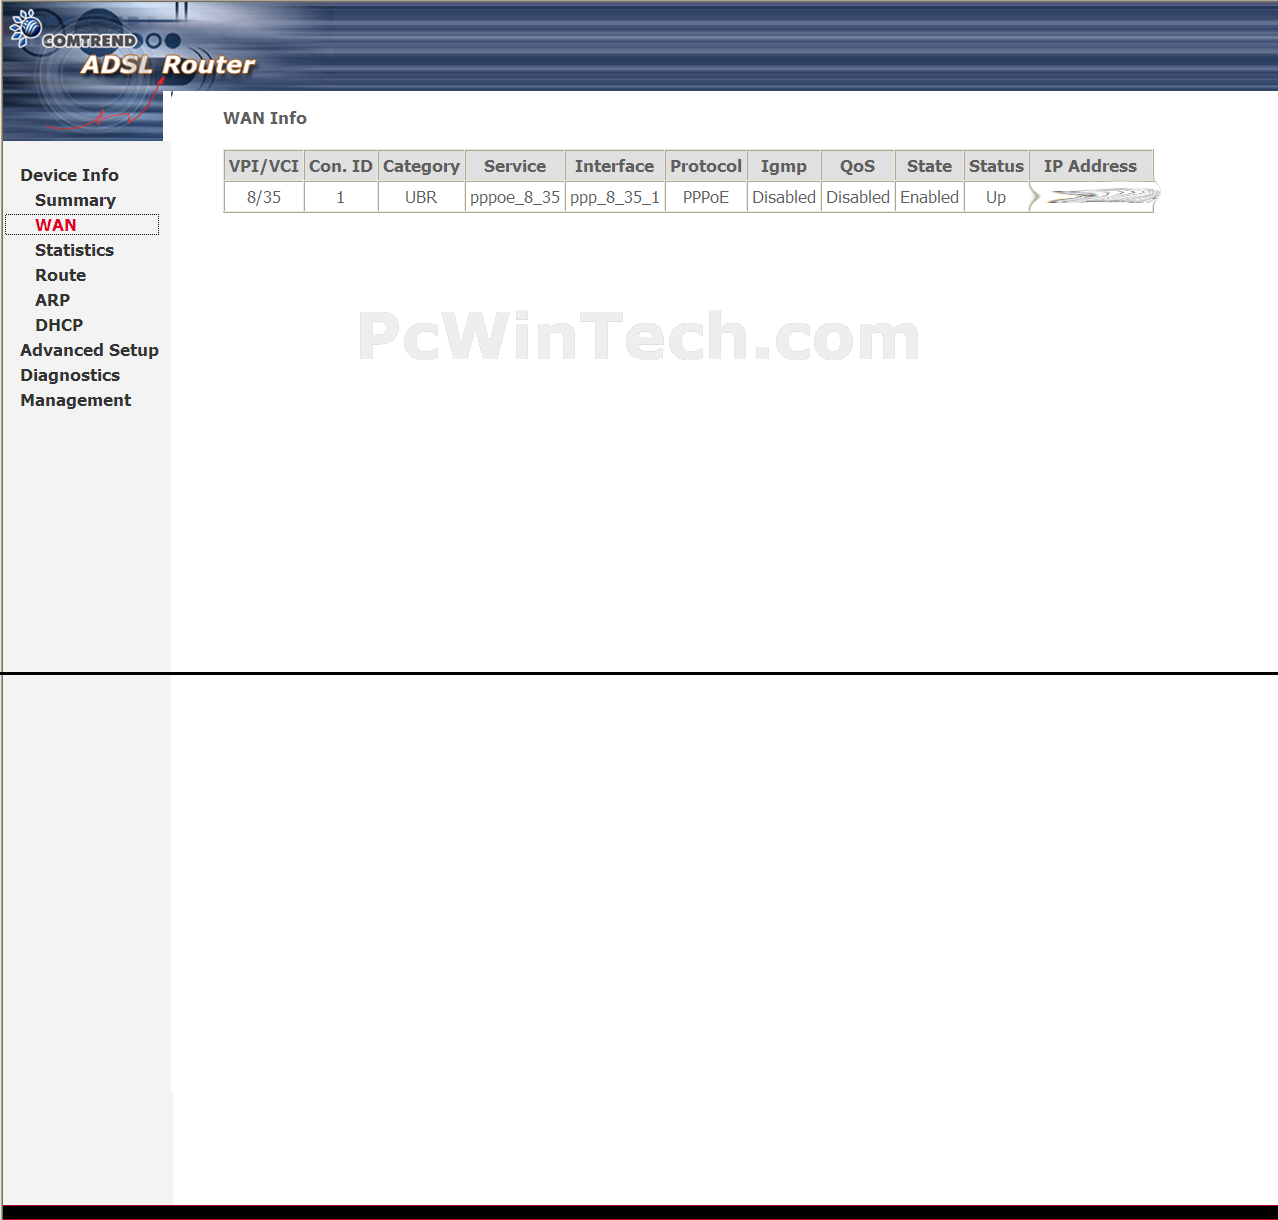Click the Igmp column header
The height and width of the screenshot is (1220, 1278).
pos(784,166)
